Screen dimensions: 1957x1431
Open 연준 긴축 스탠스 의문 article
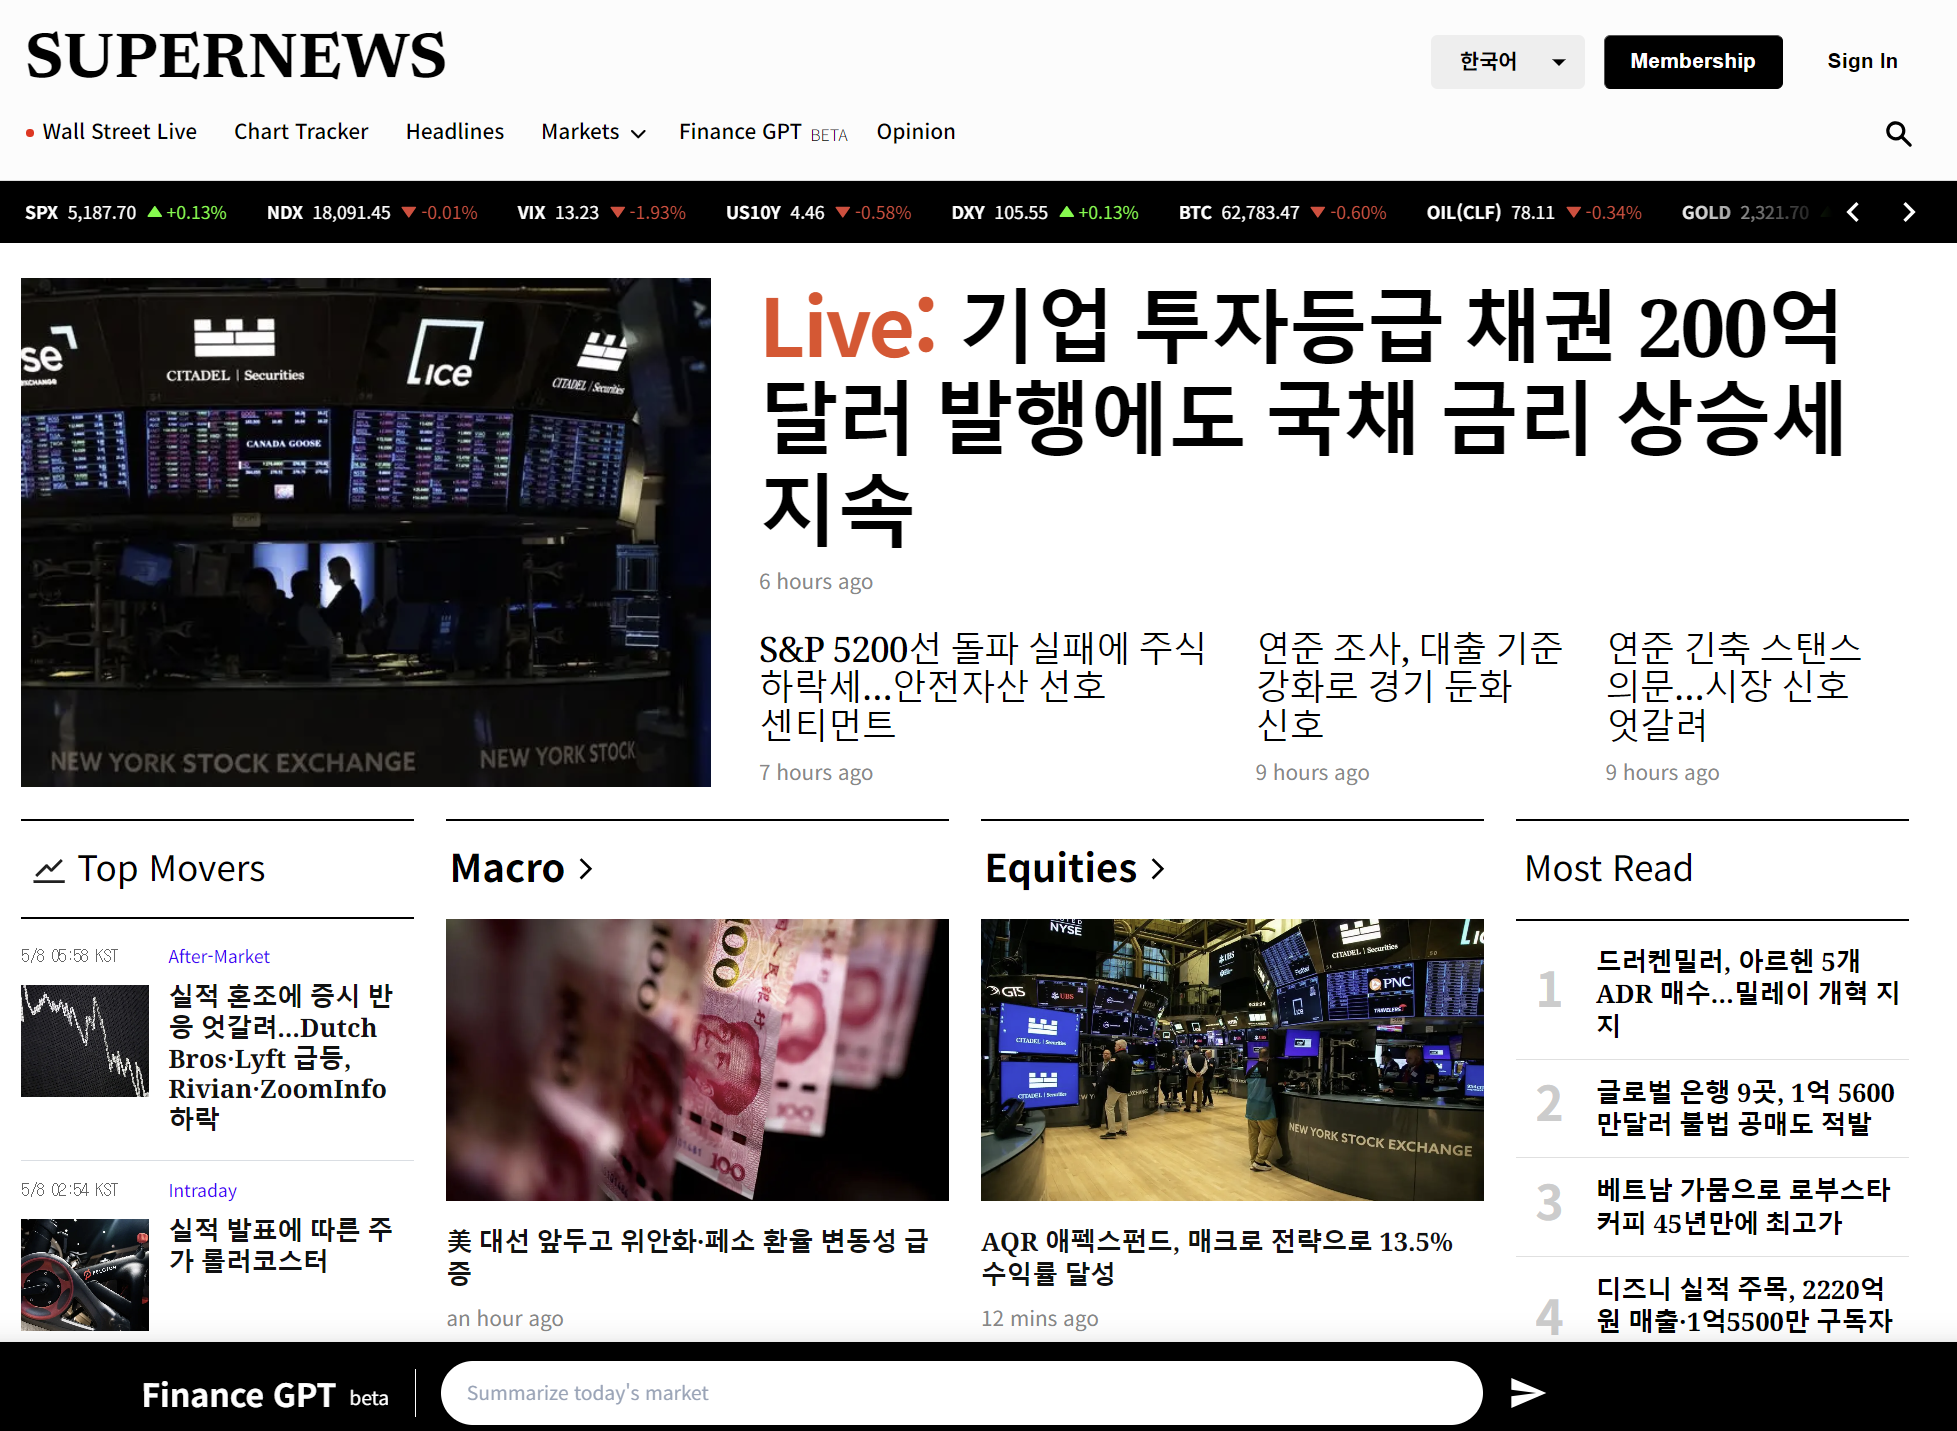coord(1734,686)
